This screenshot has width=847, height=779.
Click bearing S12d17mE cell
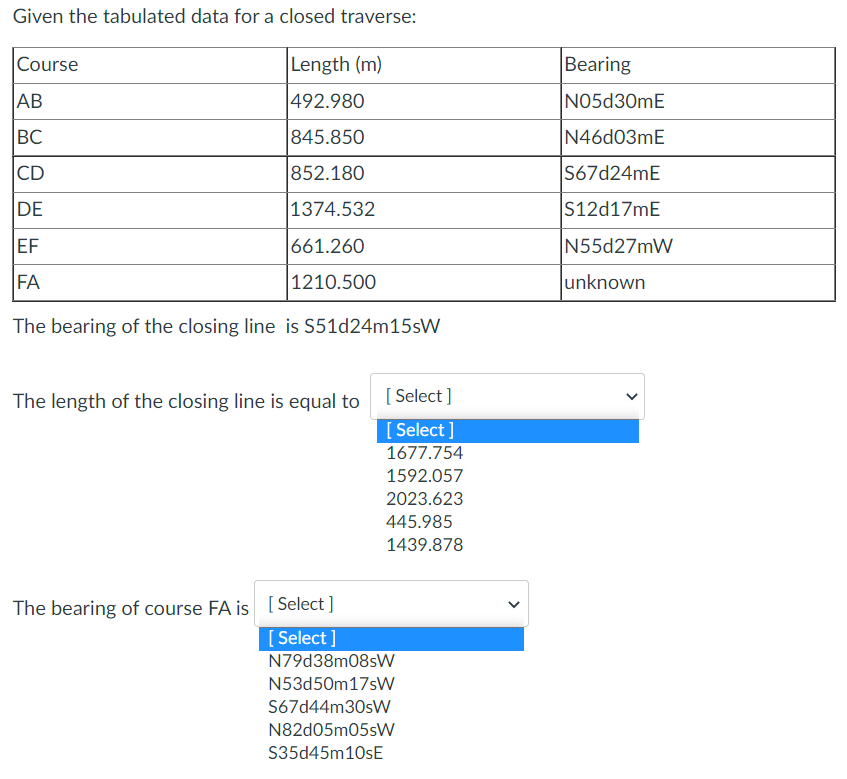click(x=698, y=210)
